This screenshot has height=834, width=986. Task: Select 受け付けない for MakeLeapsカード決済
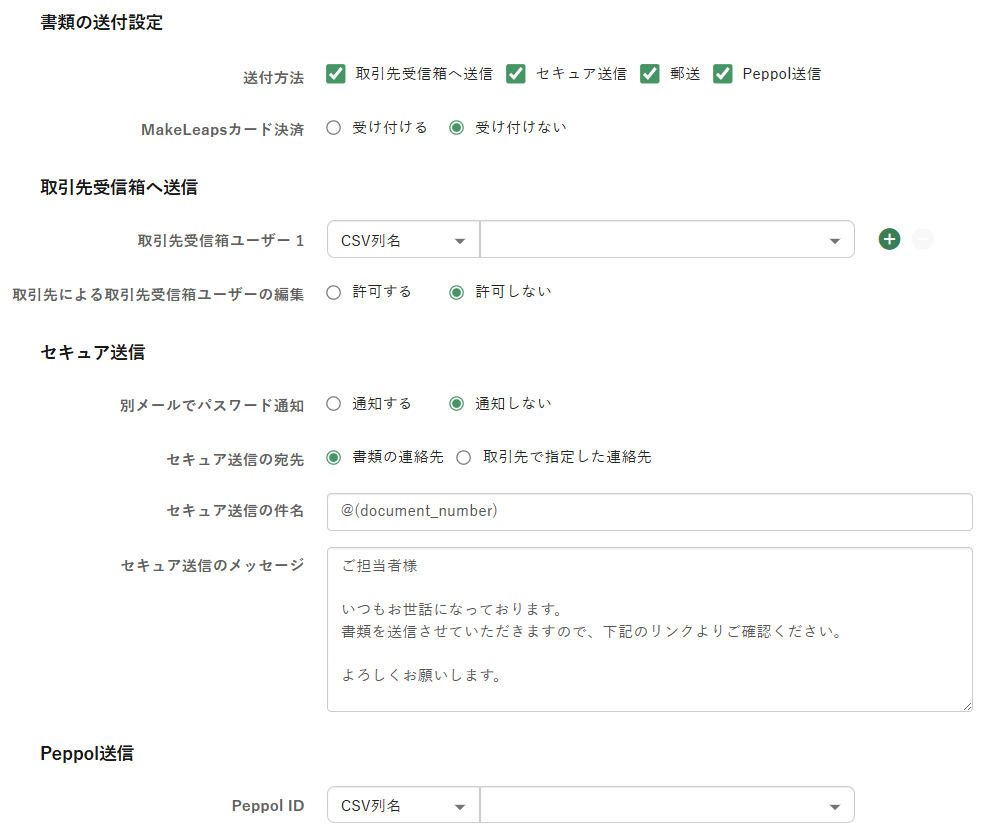457,128
